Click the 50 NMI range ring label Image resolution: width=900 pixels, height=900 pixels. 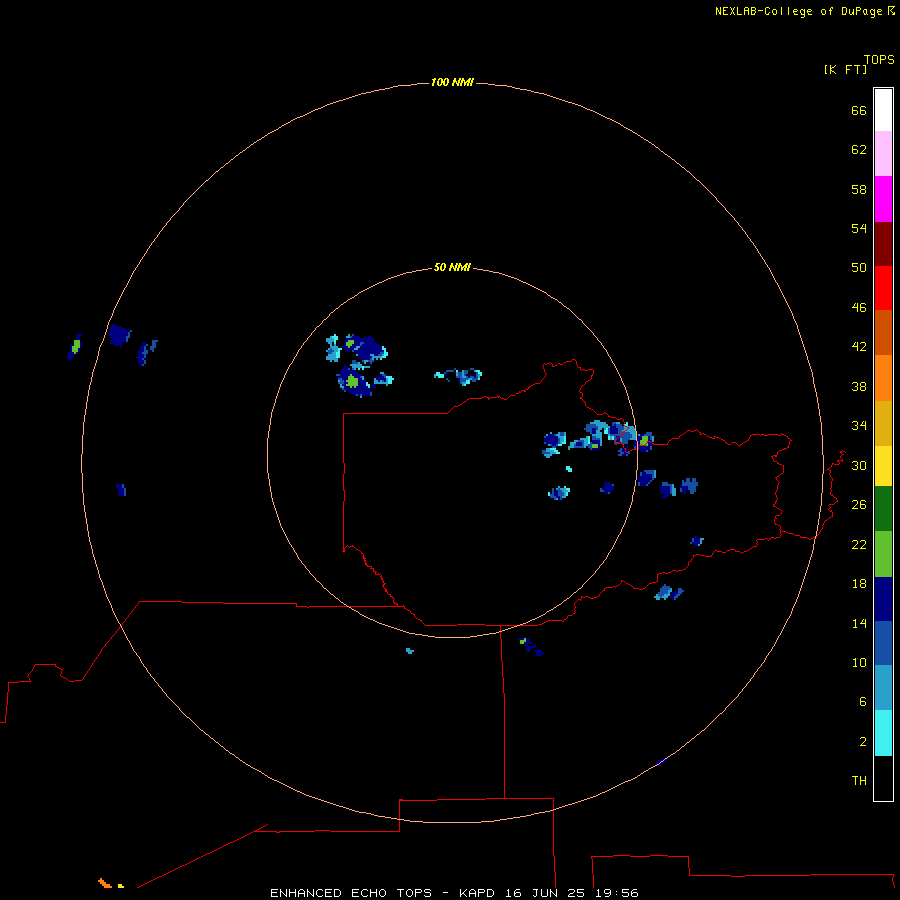point(452,267)
